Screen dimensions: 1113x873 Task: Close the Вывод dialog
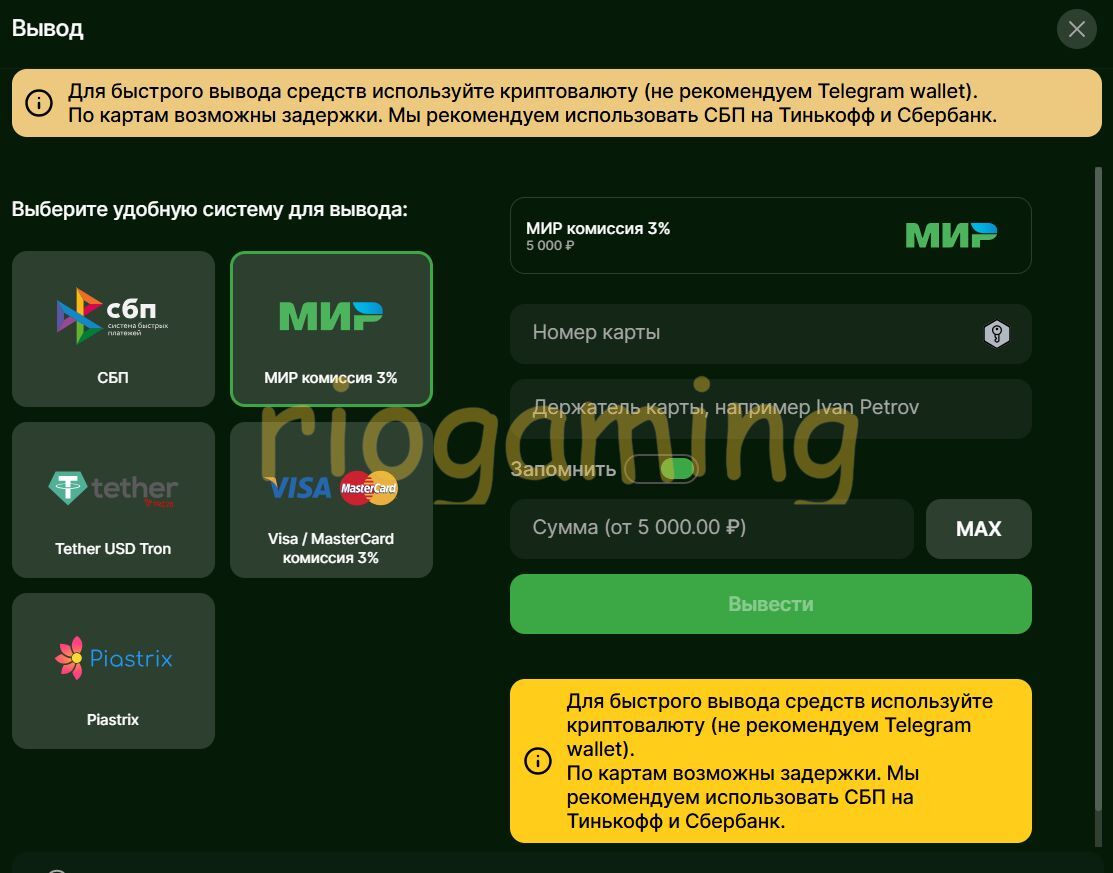click(x=1077, y=29)
